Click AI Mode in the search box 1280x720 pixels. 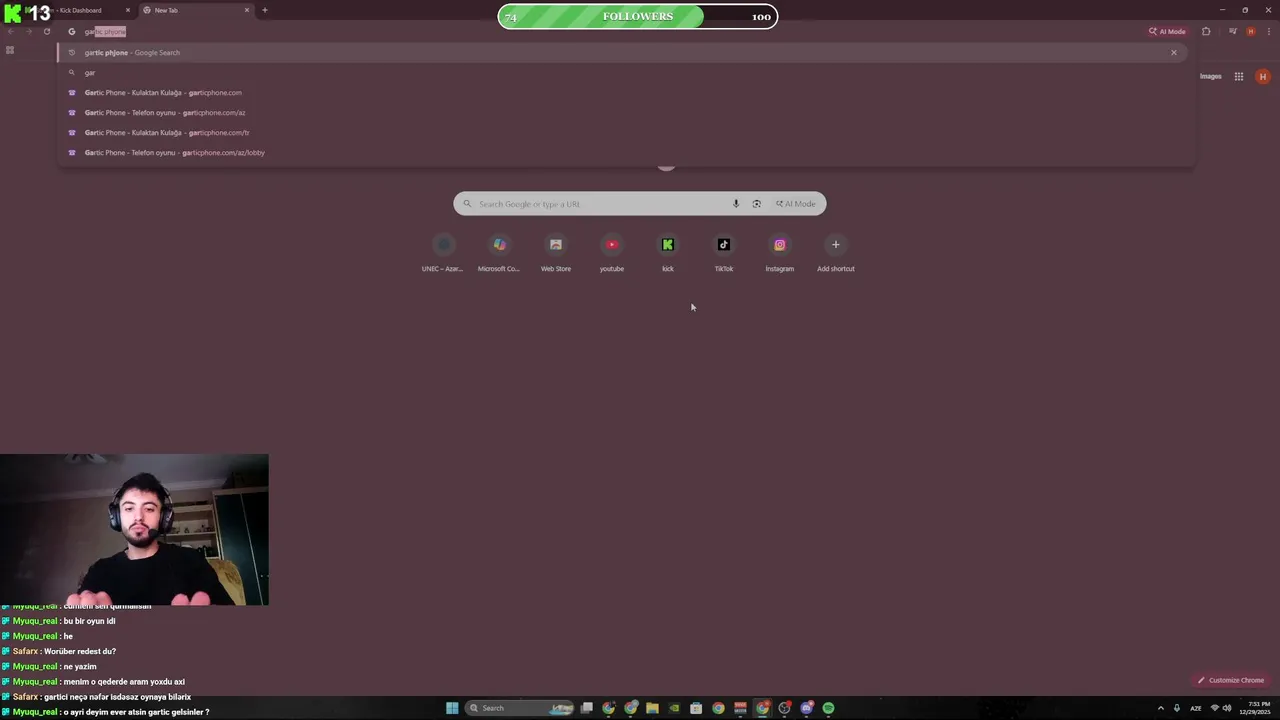click(x=796, y=204)
